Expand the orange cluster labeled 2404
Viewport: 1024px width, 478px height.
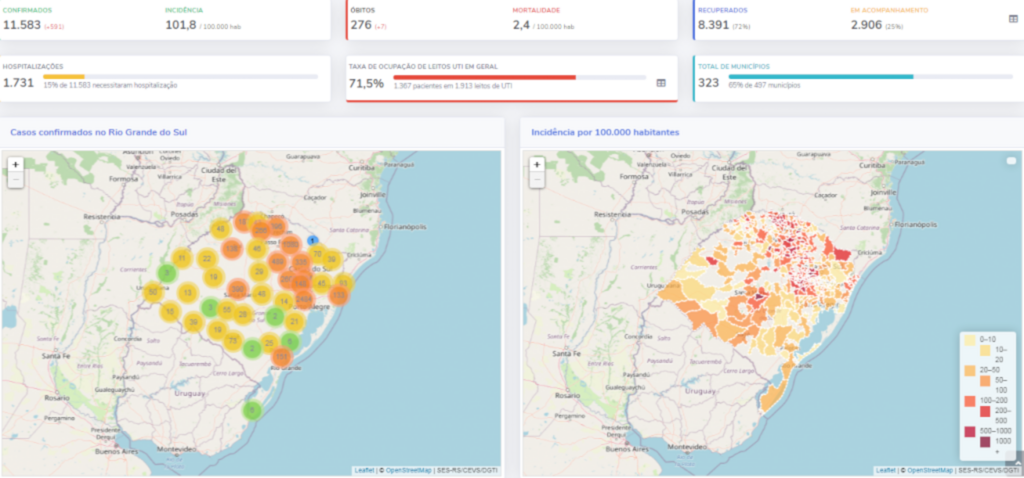click(303, 299)
